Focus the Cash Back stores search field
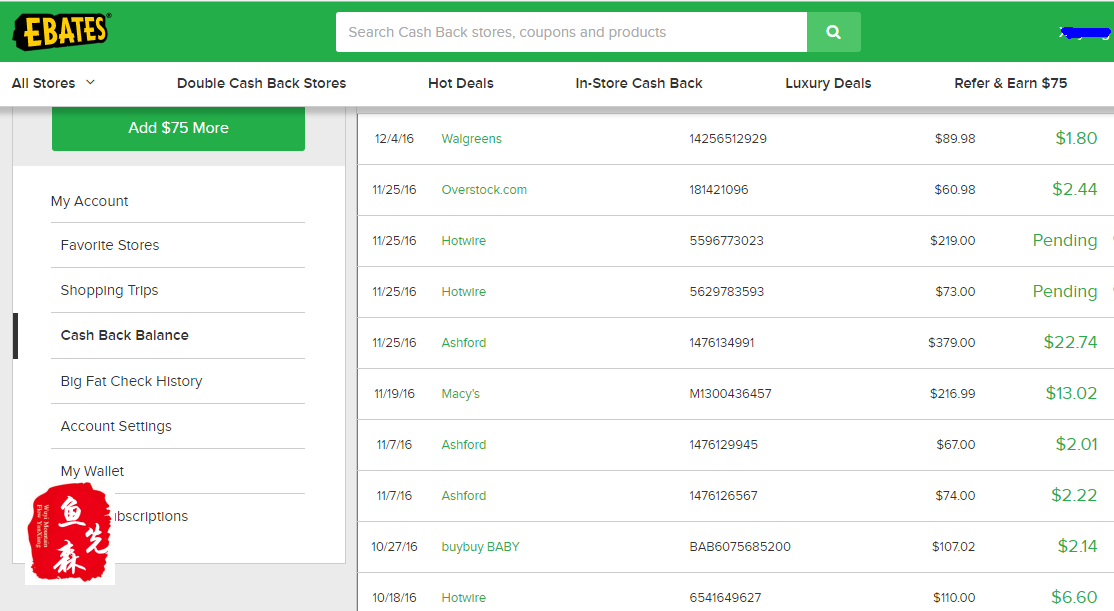1114x611 pixels. pos(571,32)
